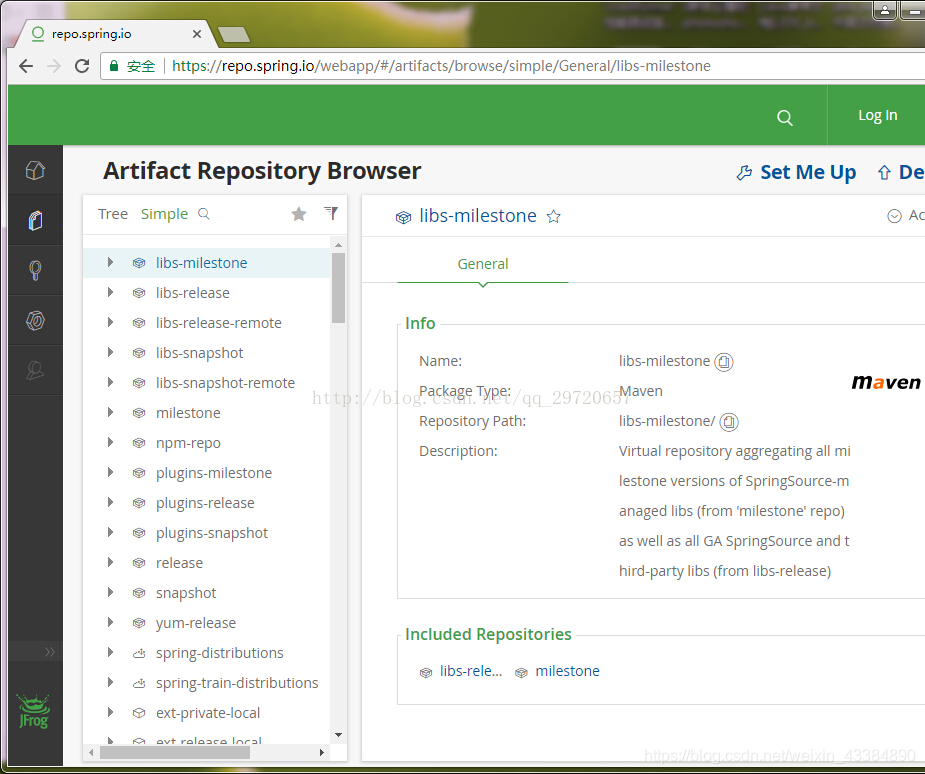
Task: Copy the libs-milestone/ repository path
Action: coord(729,422)
